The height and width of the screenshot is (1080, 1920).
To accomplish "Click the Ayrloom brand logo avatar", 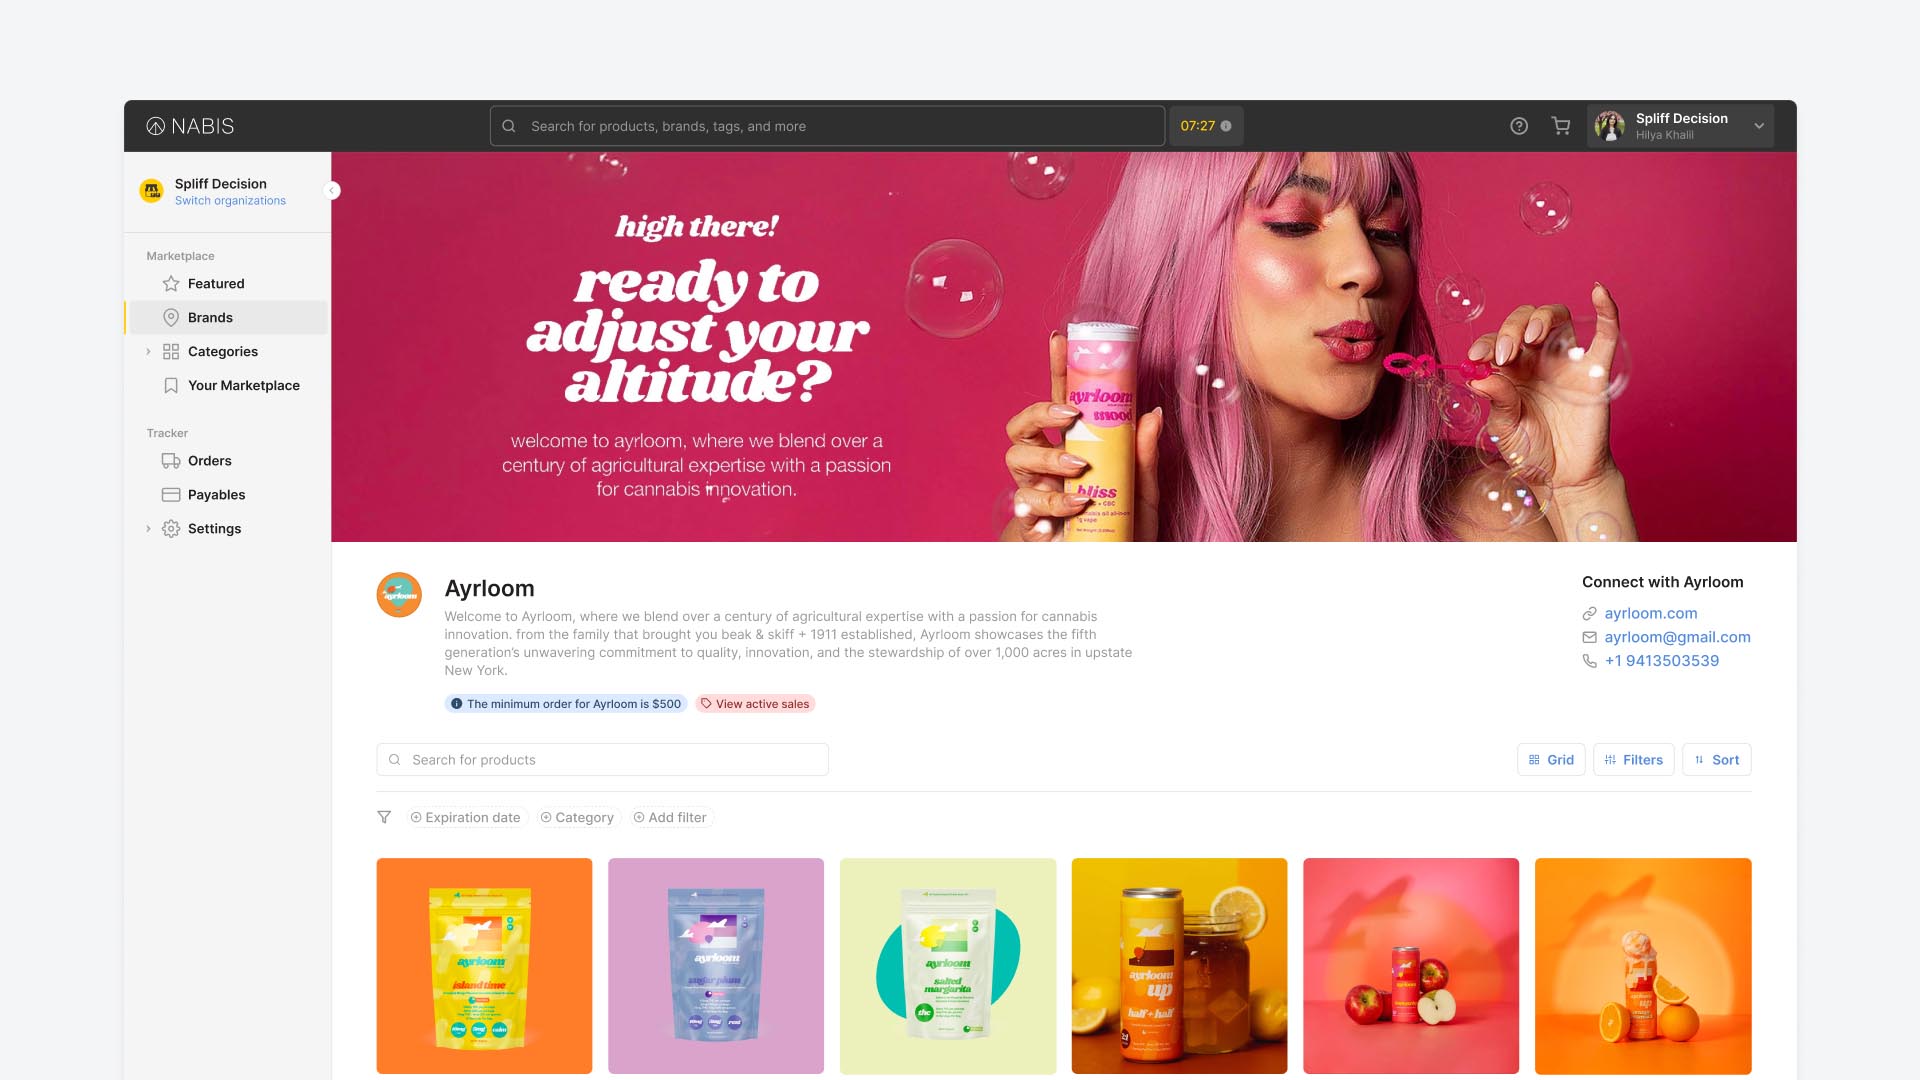I will click(399, 595).
